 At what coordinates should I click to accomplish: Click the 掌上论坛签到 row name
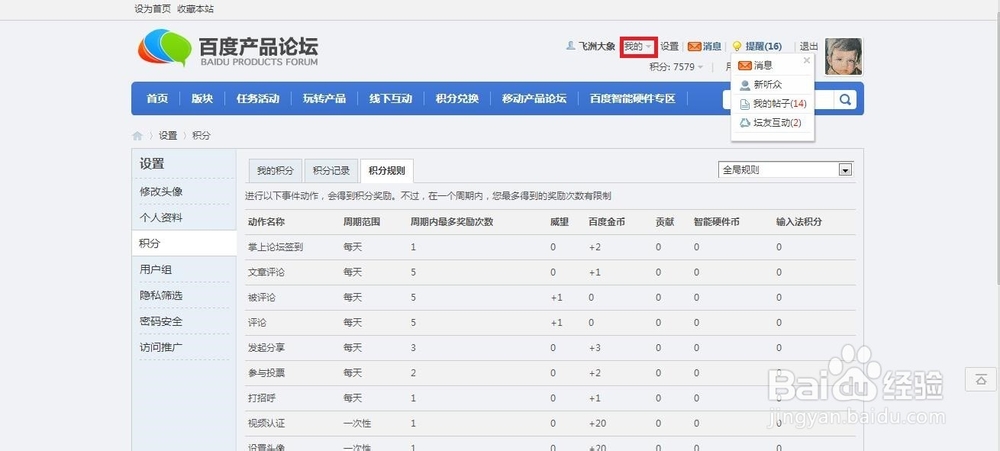click(x=275, y=248)
